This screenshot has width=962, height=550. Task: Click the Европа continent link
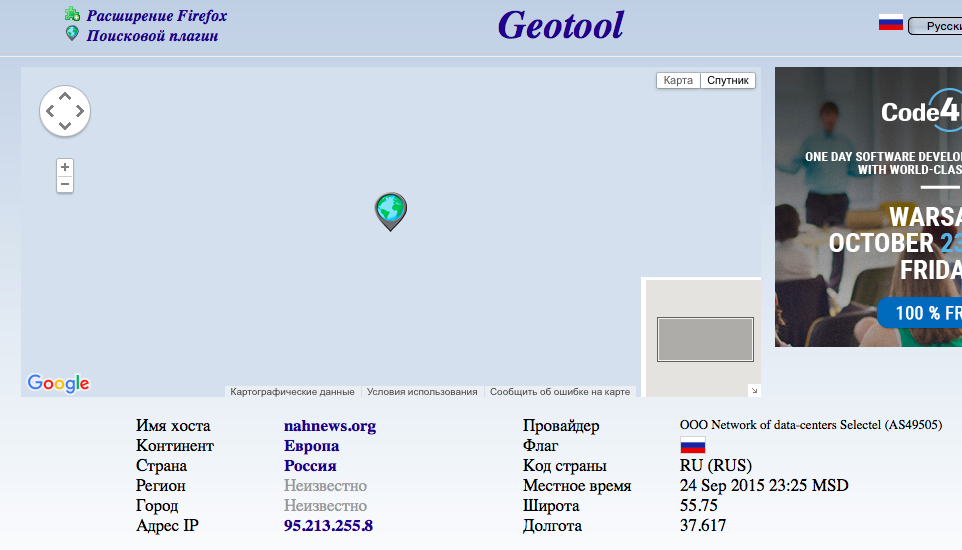pos(311,446)
